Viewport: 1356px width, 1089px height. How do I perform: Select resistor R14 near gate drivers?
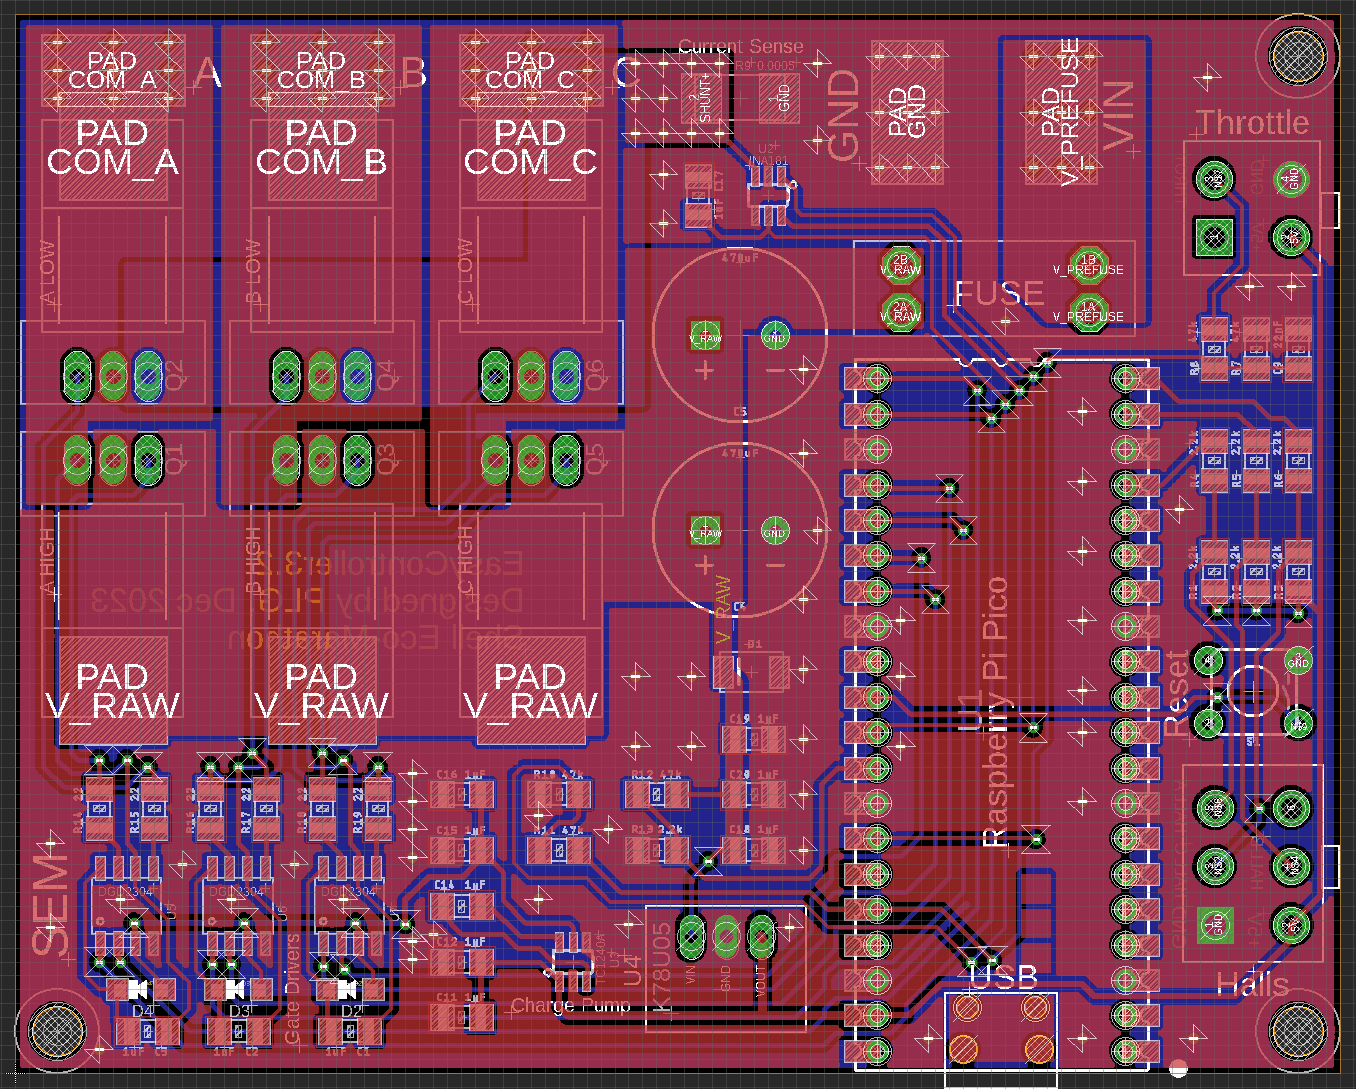[98, 808]
